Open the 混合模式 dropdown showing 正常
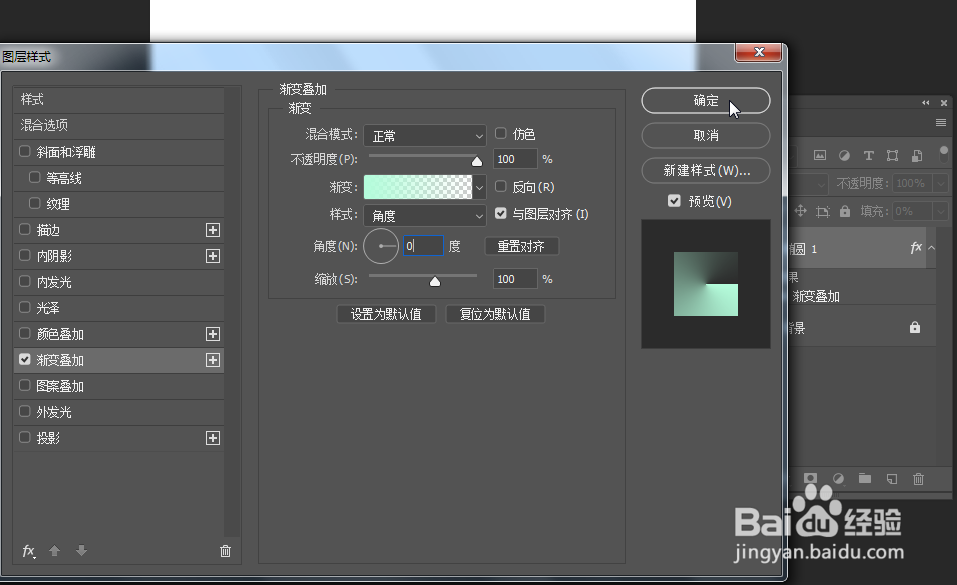This screenshot has height=585, width=957. pyautogui.click(x=424, y=134)
